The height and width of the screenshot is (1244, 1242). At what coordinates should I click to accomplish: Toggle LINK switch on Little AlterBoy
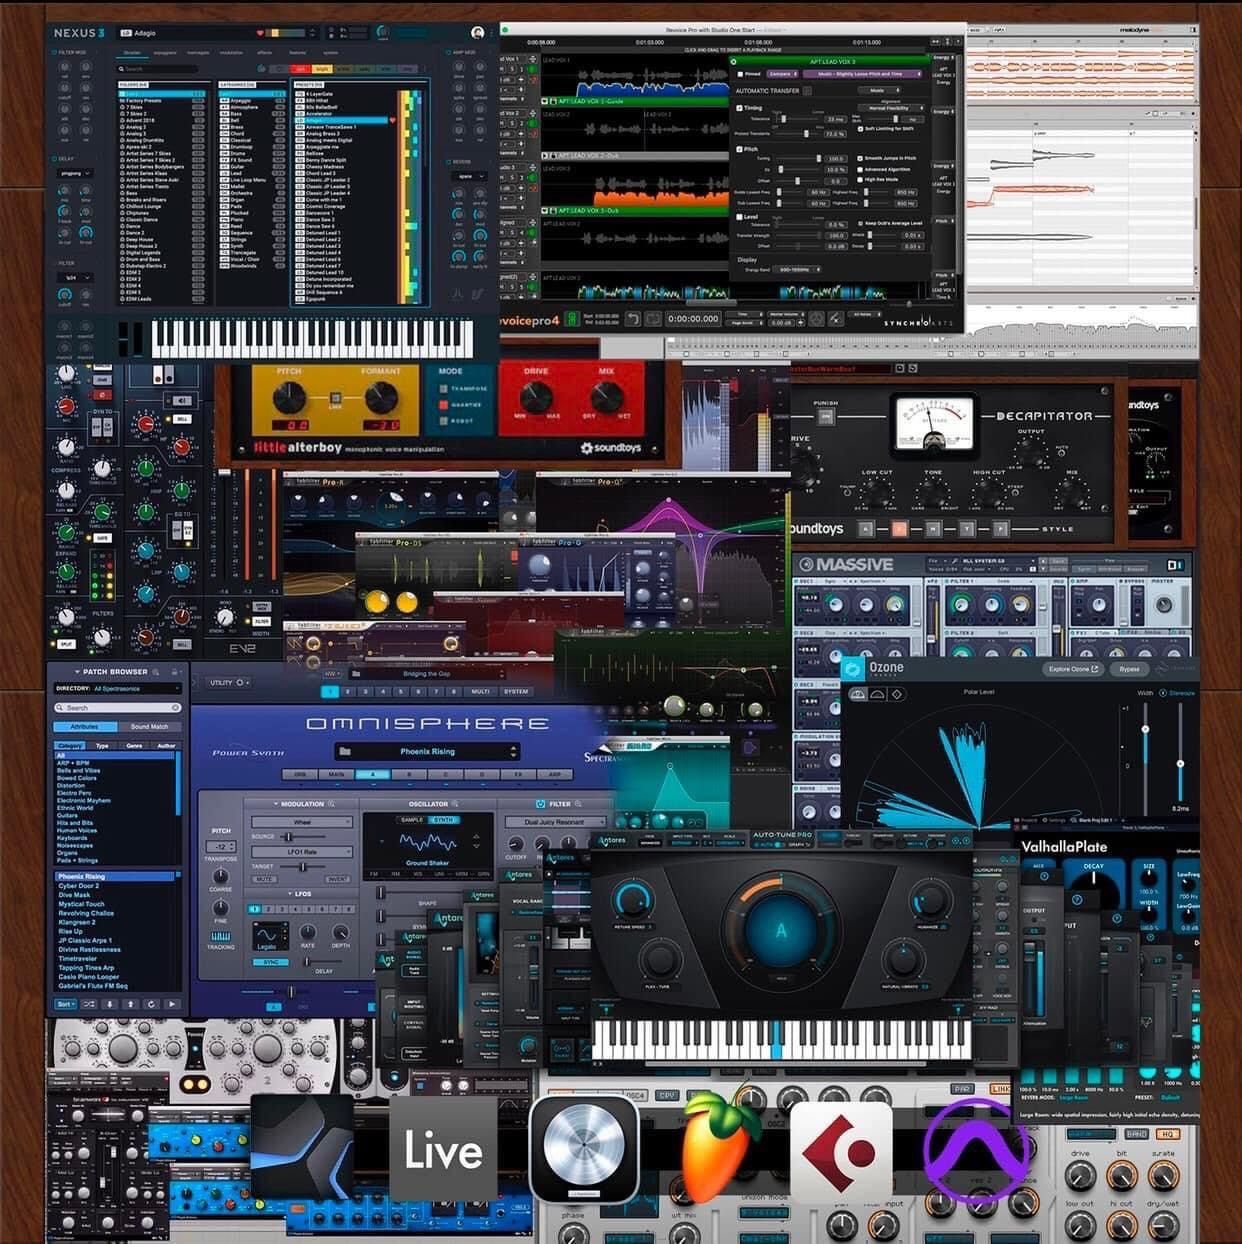(x=337, y=399)
